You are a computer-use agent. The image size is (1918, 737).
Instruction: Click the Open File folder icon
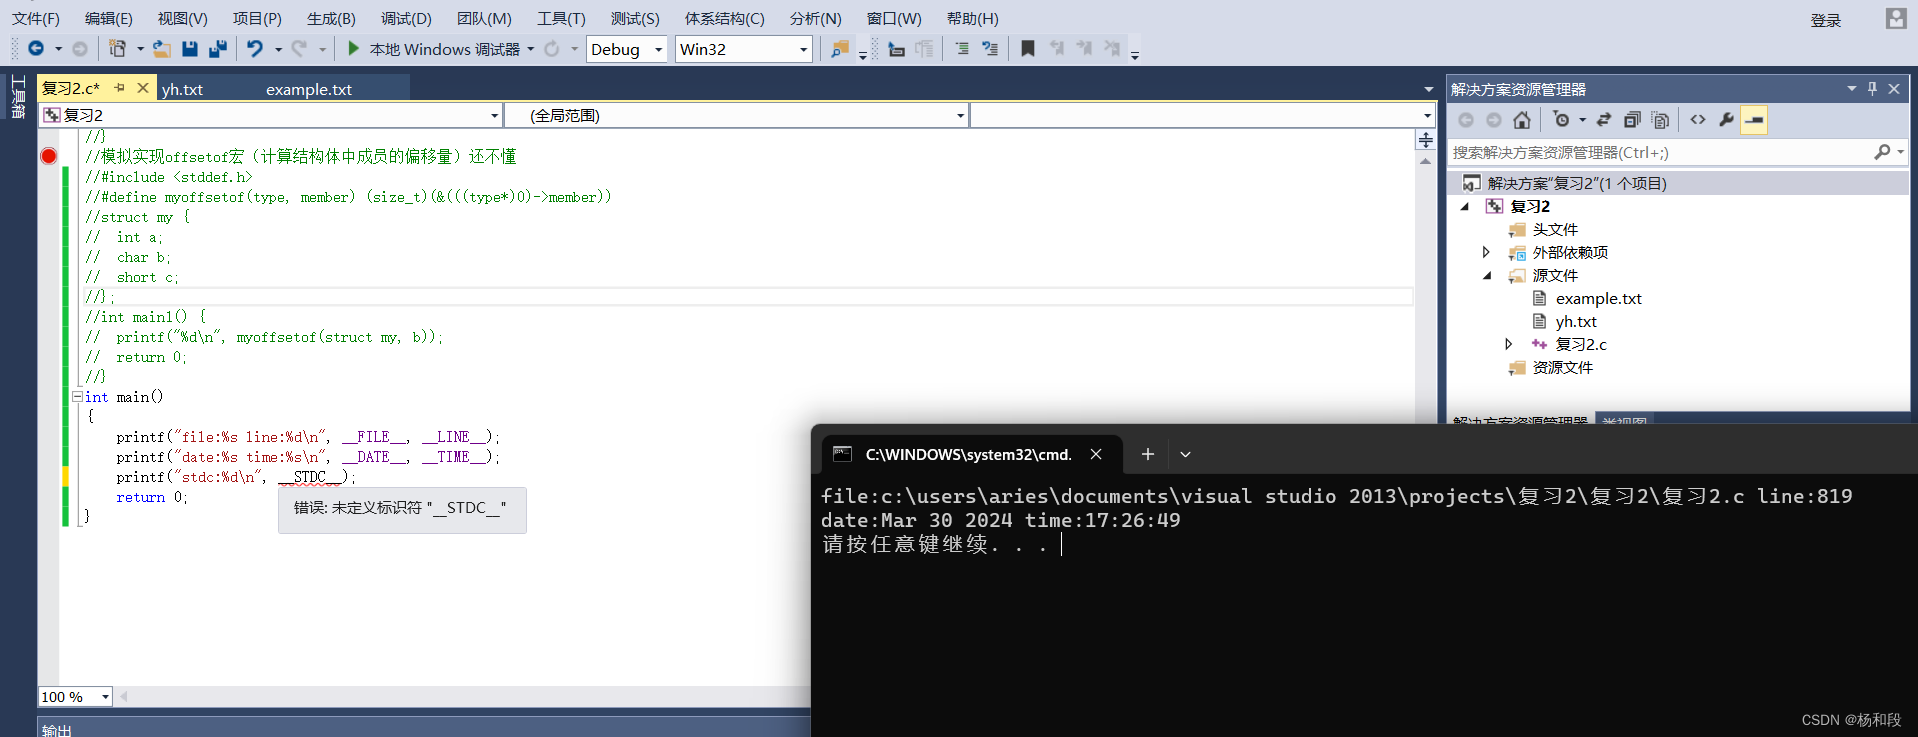[x=162, y=48]
